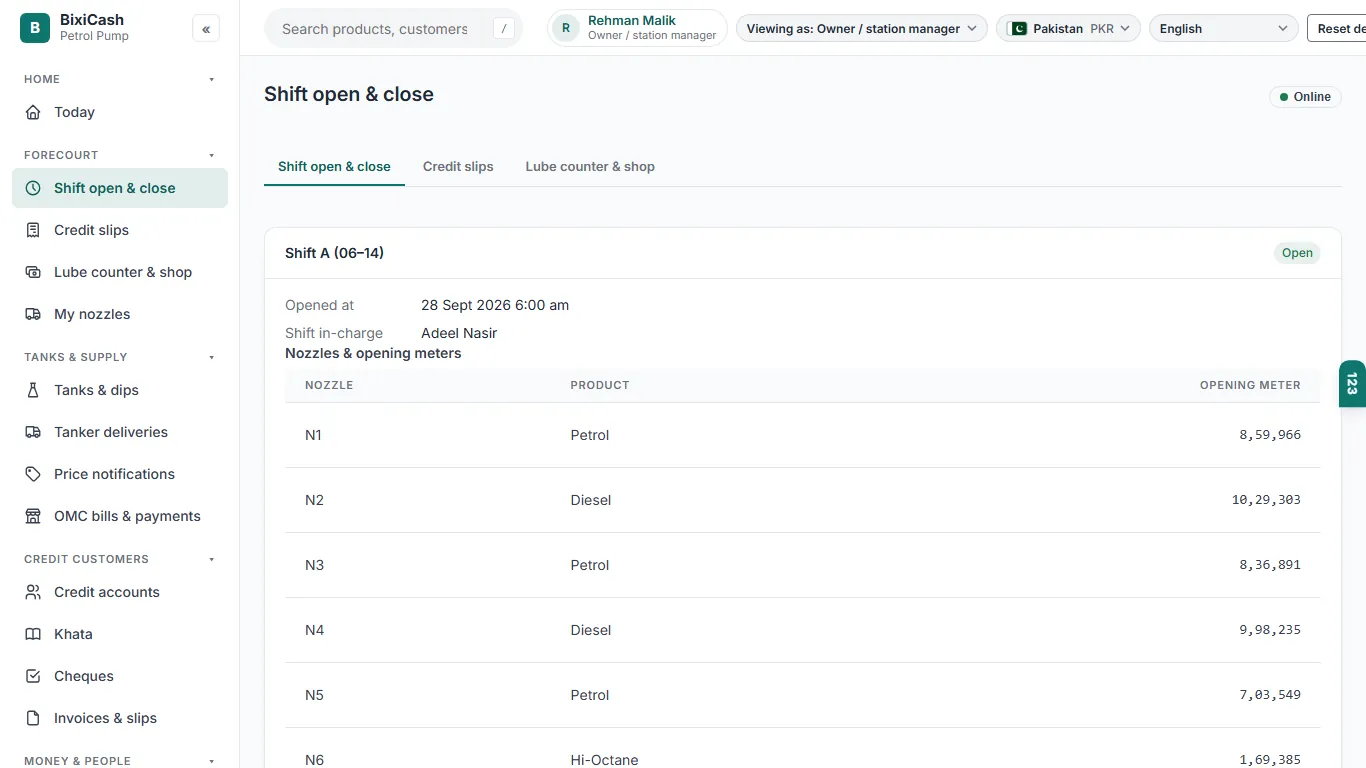The height and width of the screenshot is (768, 1366).
Task: Click the Online status badge
Action: pos(1305,97)
